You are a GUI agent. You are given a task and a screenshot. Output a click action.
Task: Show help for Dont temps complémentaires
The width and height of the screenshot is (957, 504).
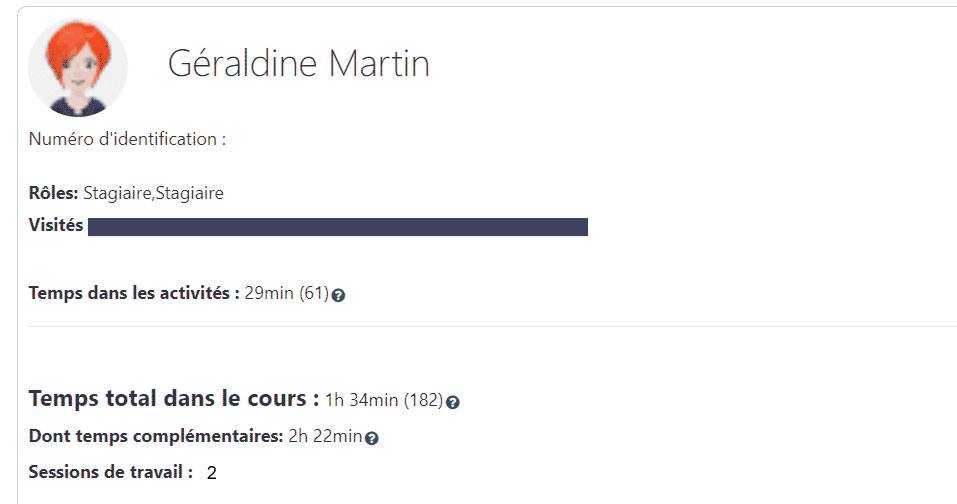(372, 438)
